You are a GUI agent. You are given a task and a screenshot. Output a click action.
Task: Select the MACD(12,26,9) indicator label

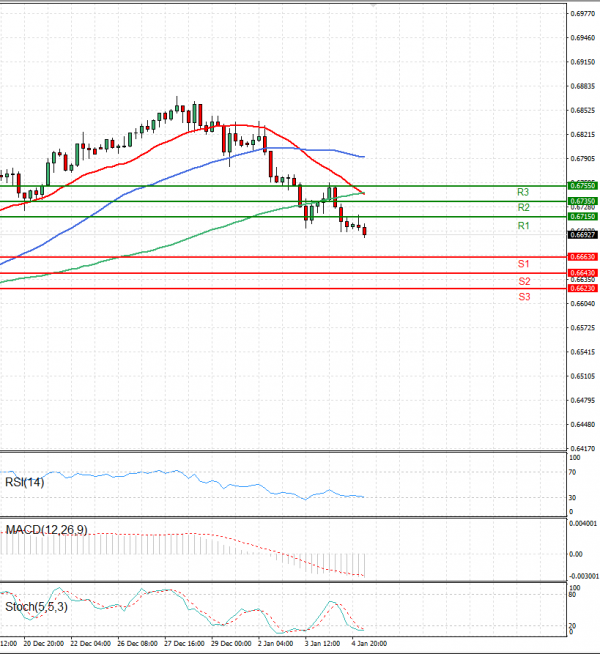[46, 529]
